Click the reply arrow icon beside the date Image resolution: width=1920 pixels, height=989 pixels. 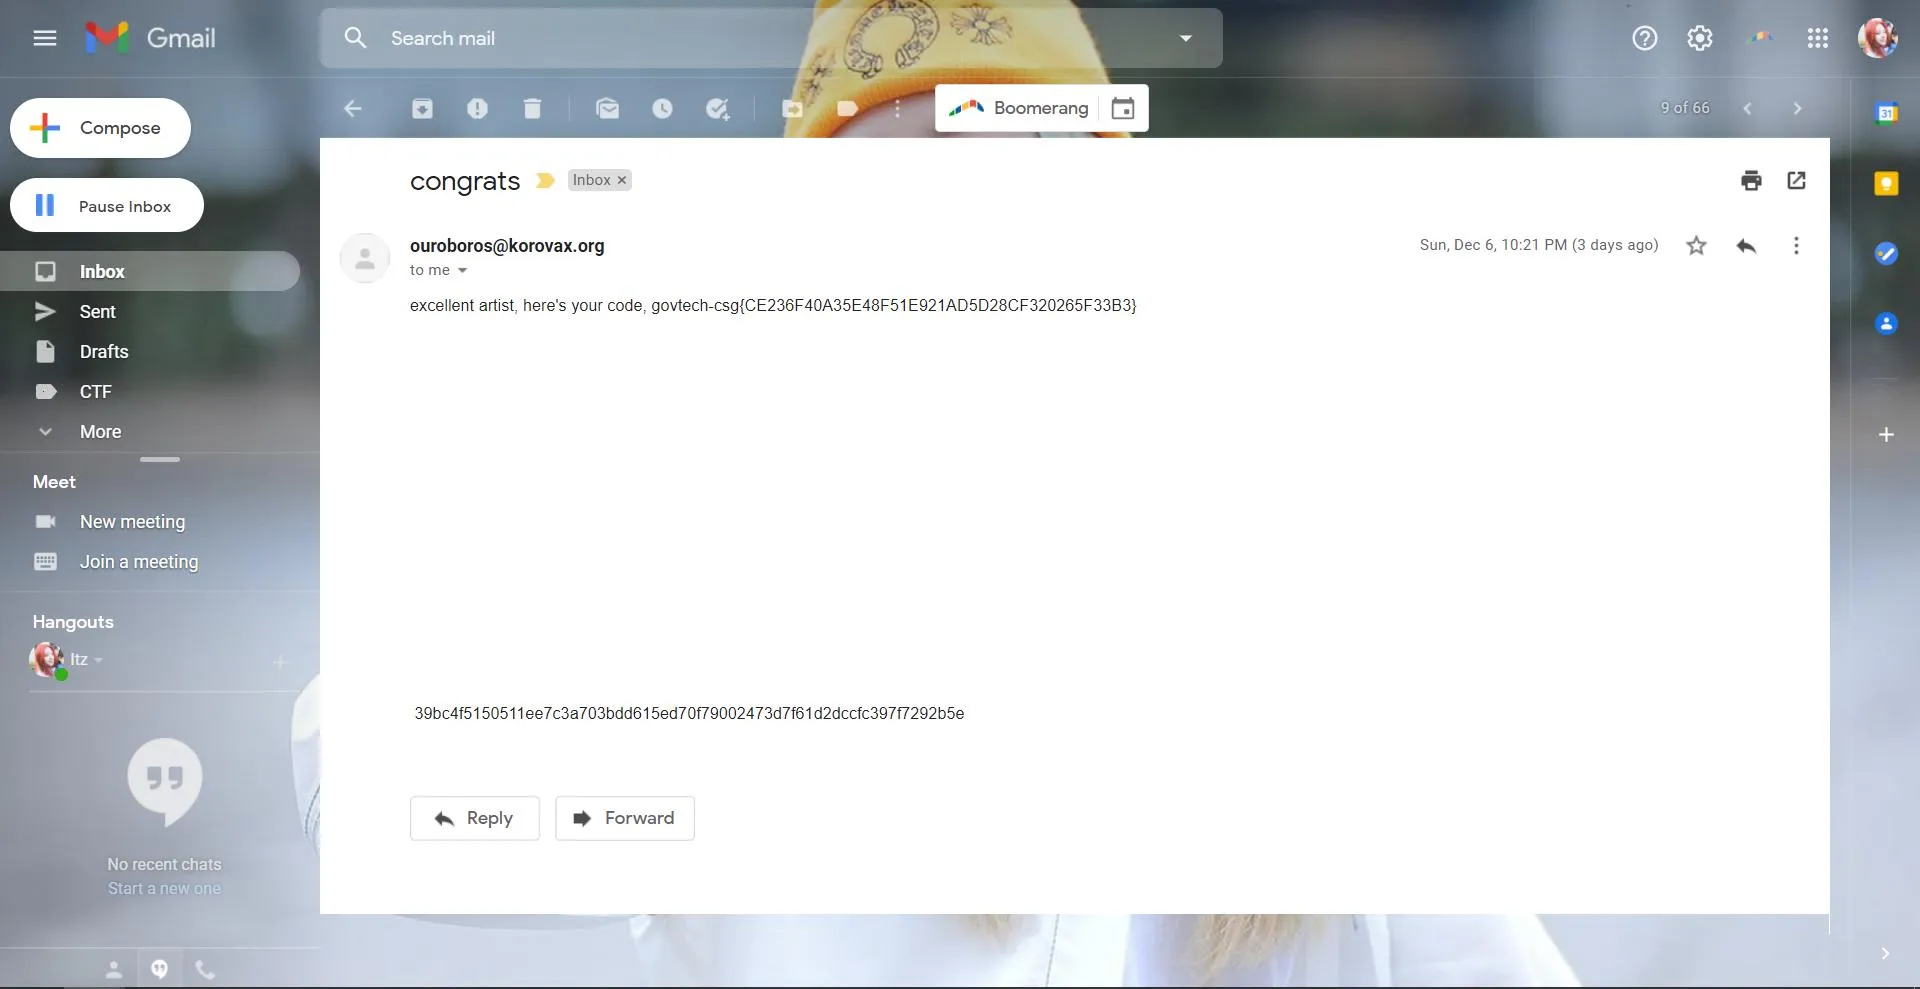pyautogui.click(x=1746, y=246)
